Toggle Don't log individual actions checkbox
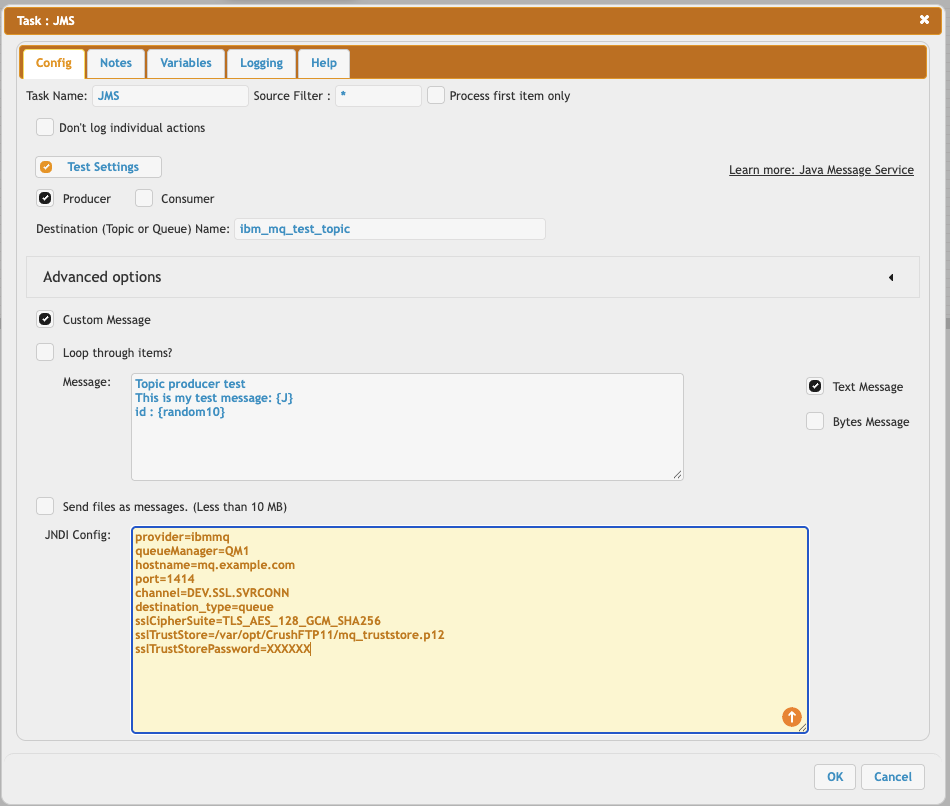 coord(45,127)
